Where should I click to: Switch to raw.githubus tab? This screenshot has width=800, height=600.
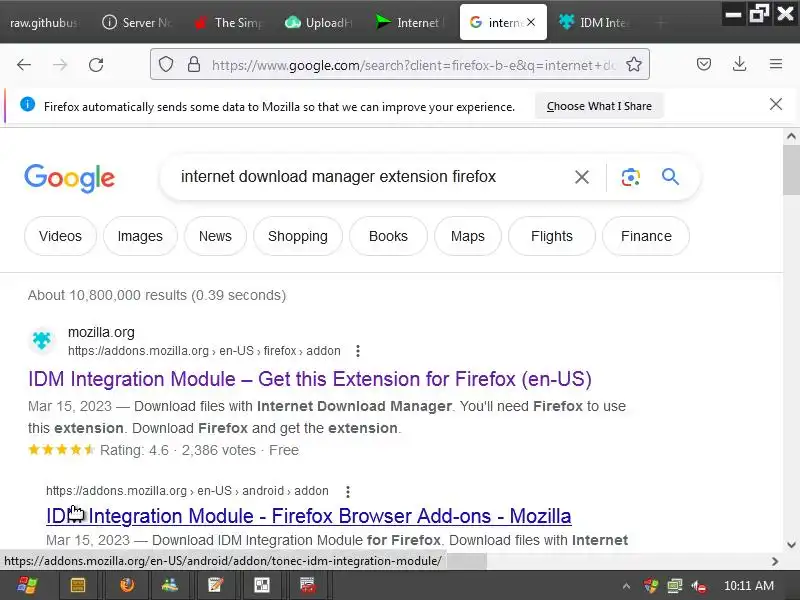point(44,23)
